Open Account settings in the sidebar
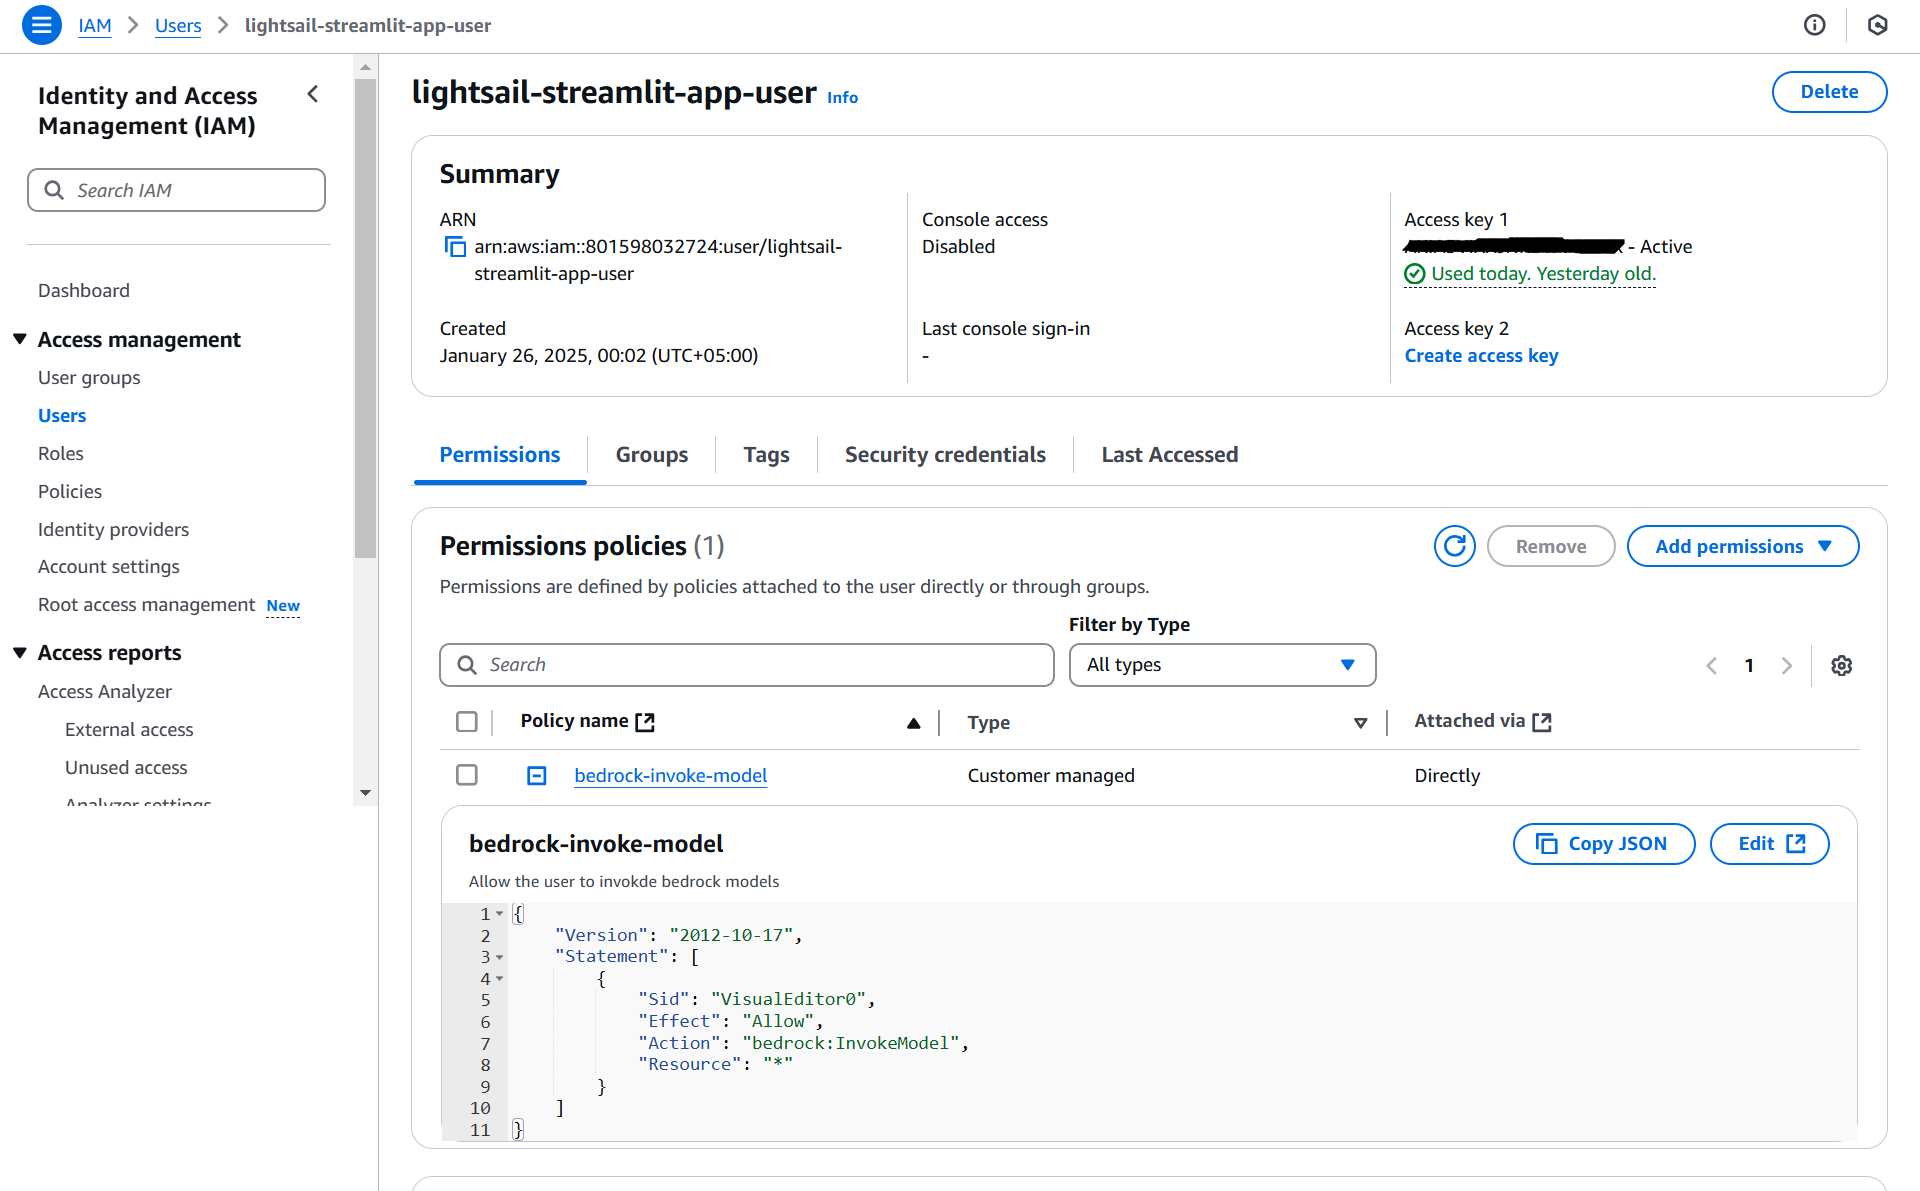 (x=109, y=567)
